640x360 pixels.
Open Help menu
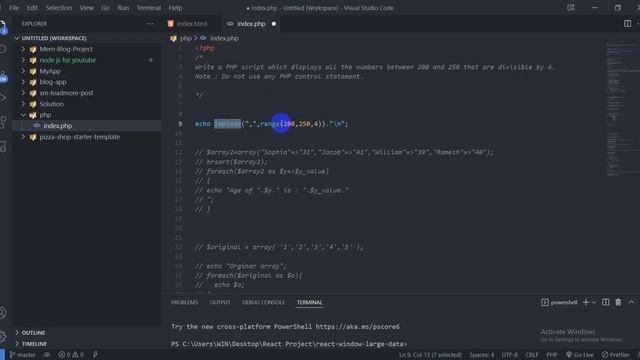point(175,8)
